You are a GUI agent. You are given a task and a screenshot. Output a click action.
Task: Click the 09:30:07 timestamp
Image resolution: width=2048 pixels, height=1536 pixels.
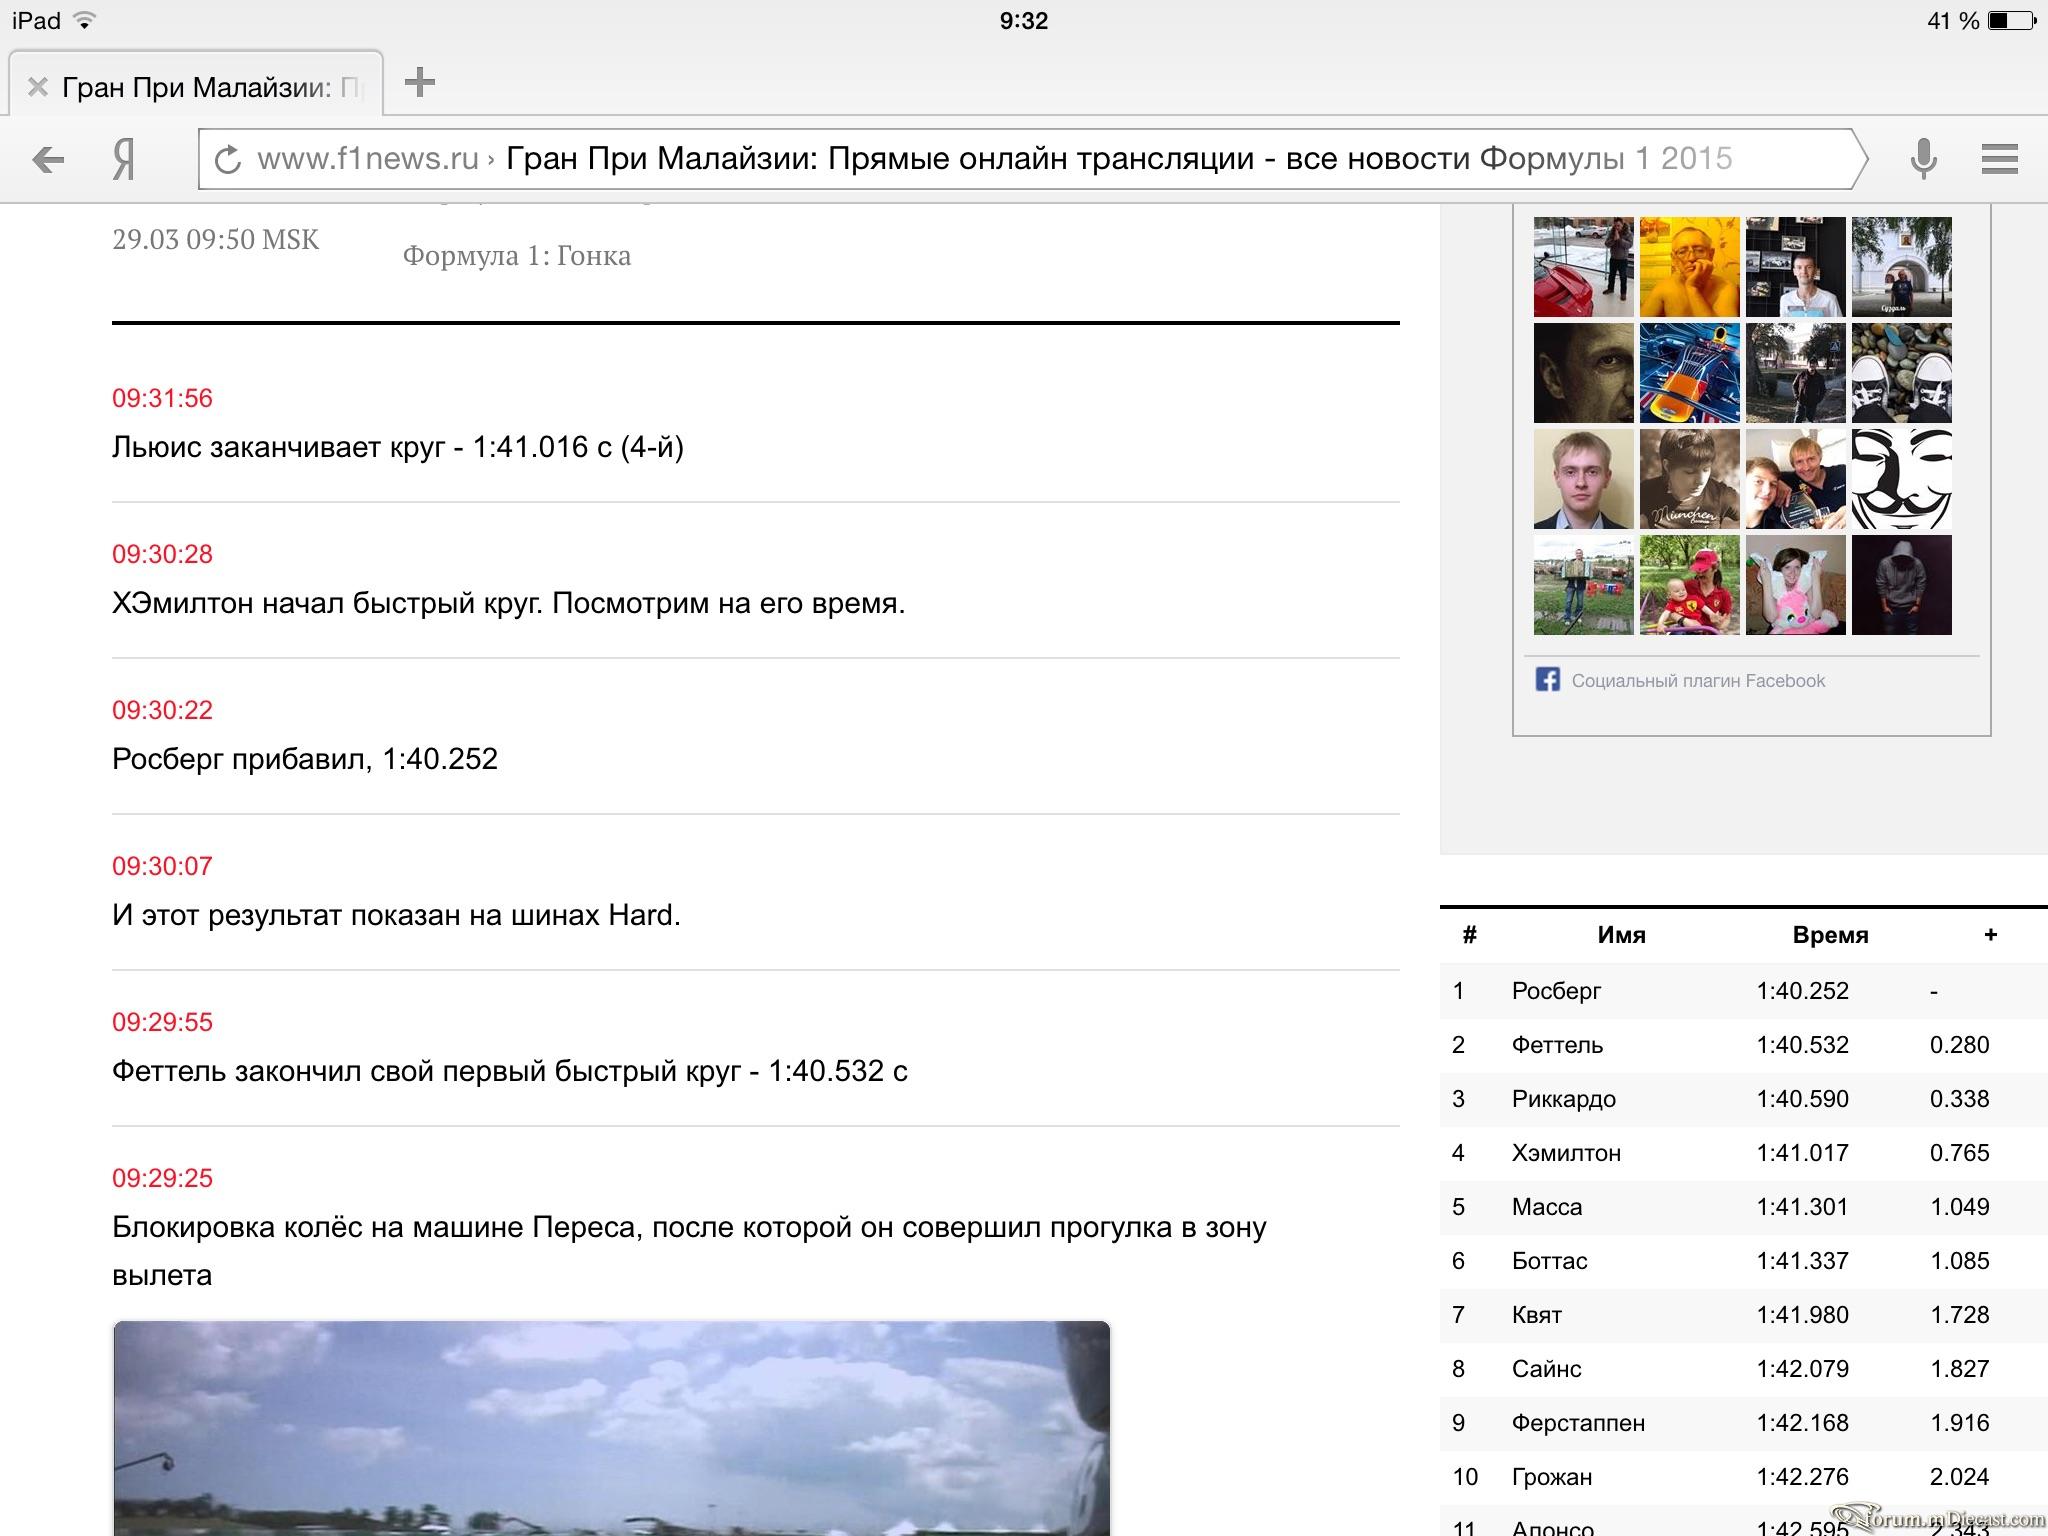[x=162, y=866]
